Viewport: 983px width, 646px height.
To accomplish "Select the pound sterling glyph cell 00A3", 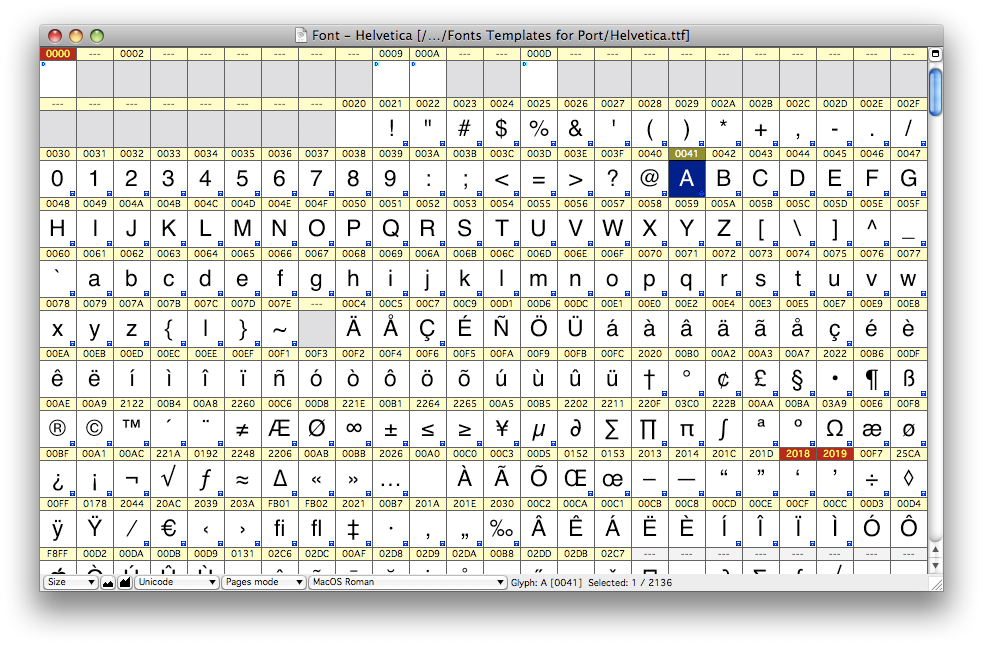I will [760, 378].
